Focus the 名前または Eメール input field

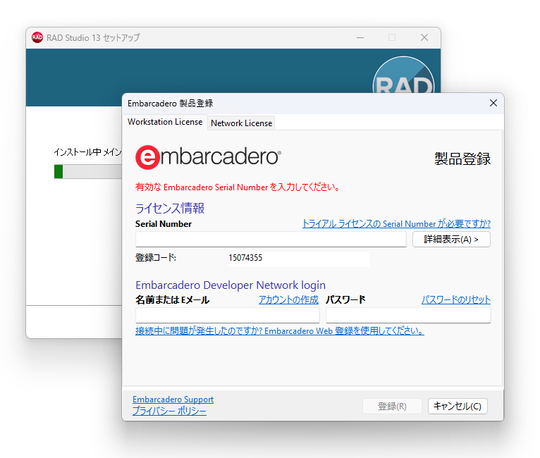(227, 315)
